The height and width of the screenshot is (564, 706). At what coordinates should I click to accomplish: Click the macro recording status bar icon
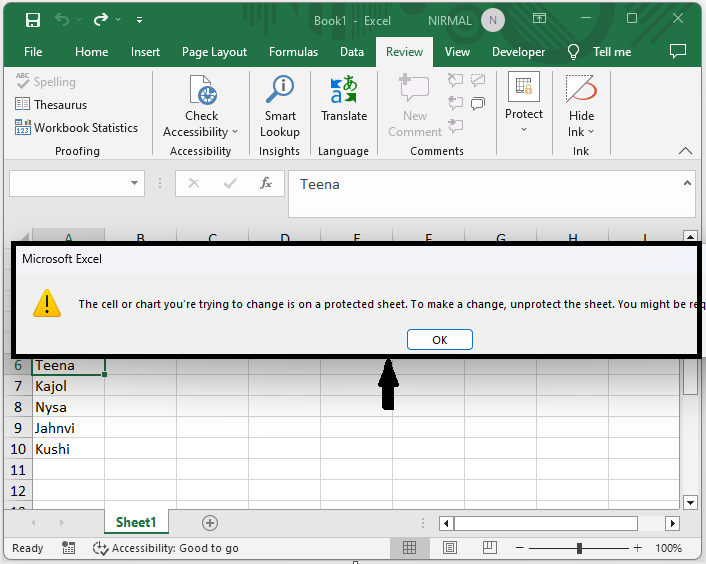[x=68, y=548]
